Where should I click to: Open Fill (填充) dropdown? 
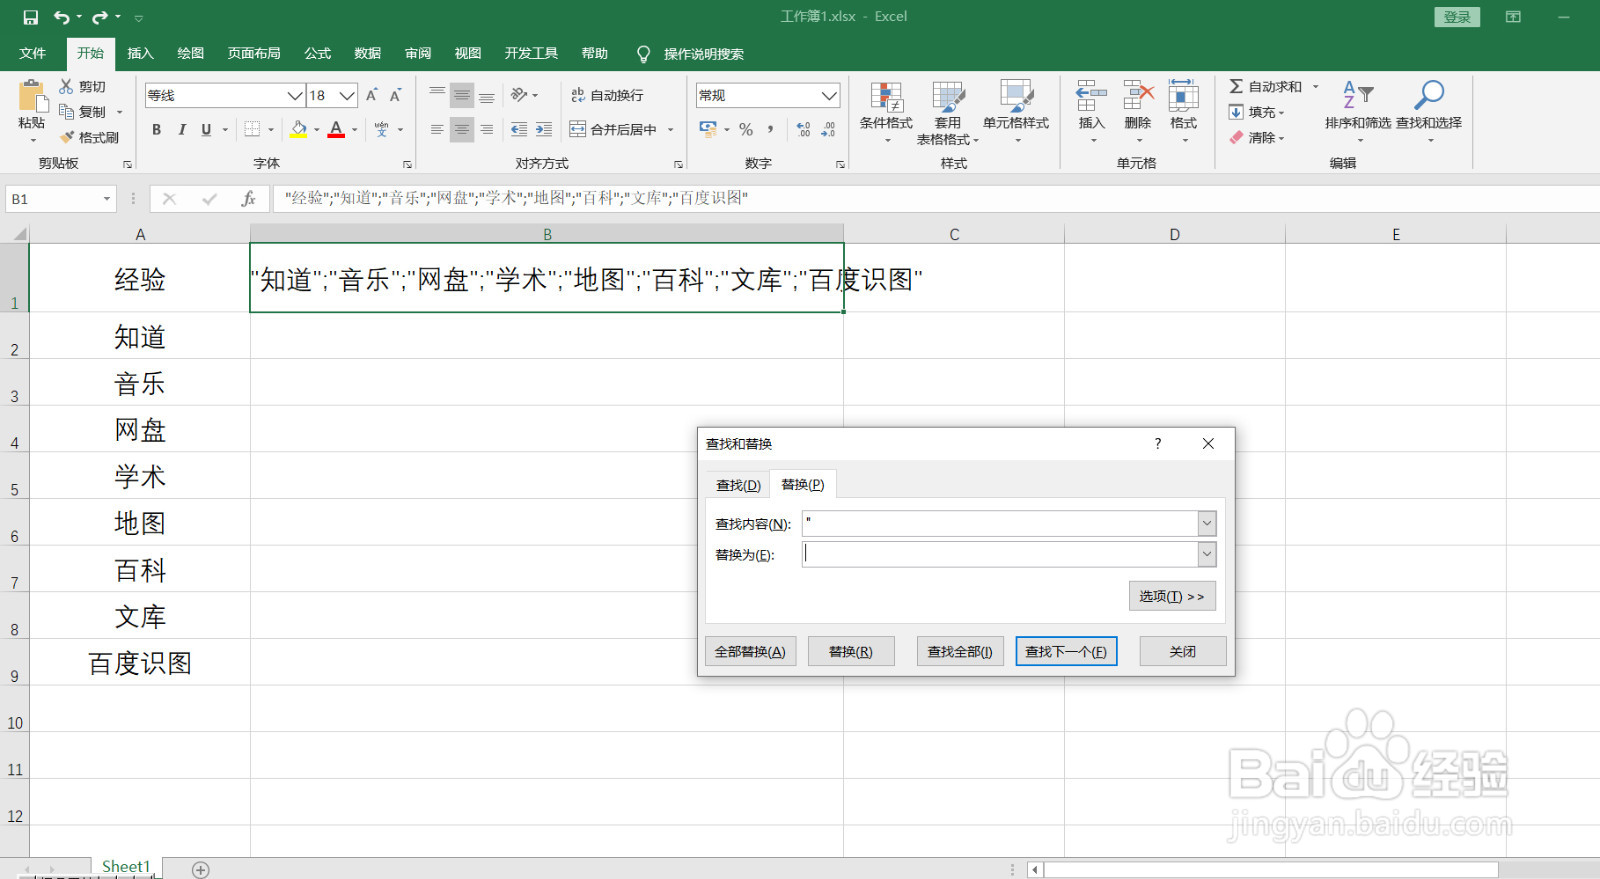pos(1257,112)
